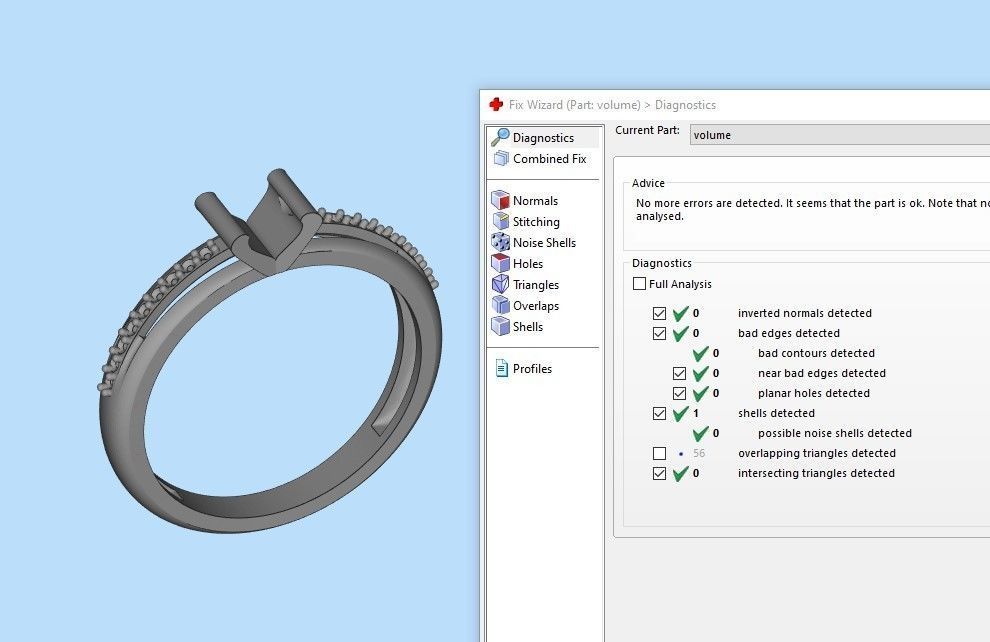Open the Profiles page label

click(x=532, y=369)
